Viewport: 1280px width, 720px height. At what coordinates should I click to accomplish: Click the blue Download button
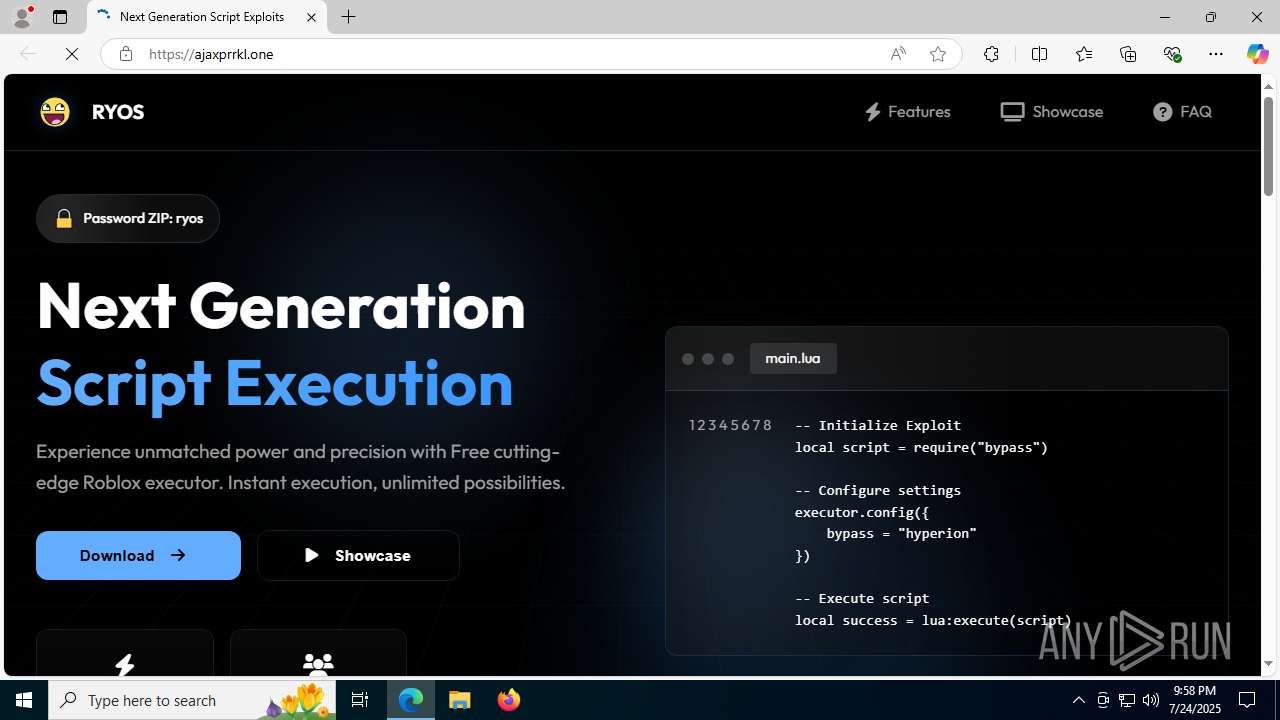click(x=138, y=555)
